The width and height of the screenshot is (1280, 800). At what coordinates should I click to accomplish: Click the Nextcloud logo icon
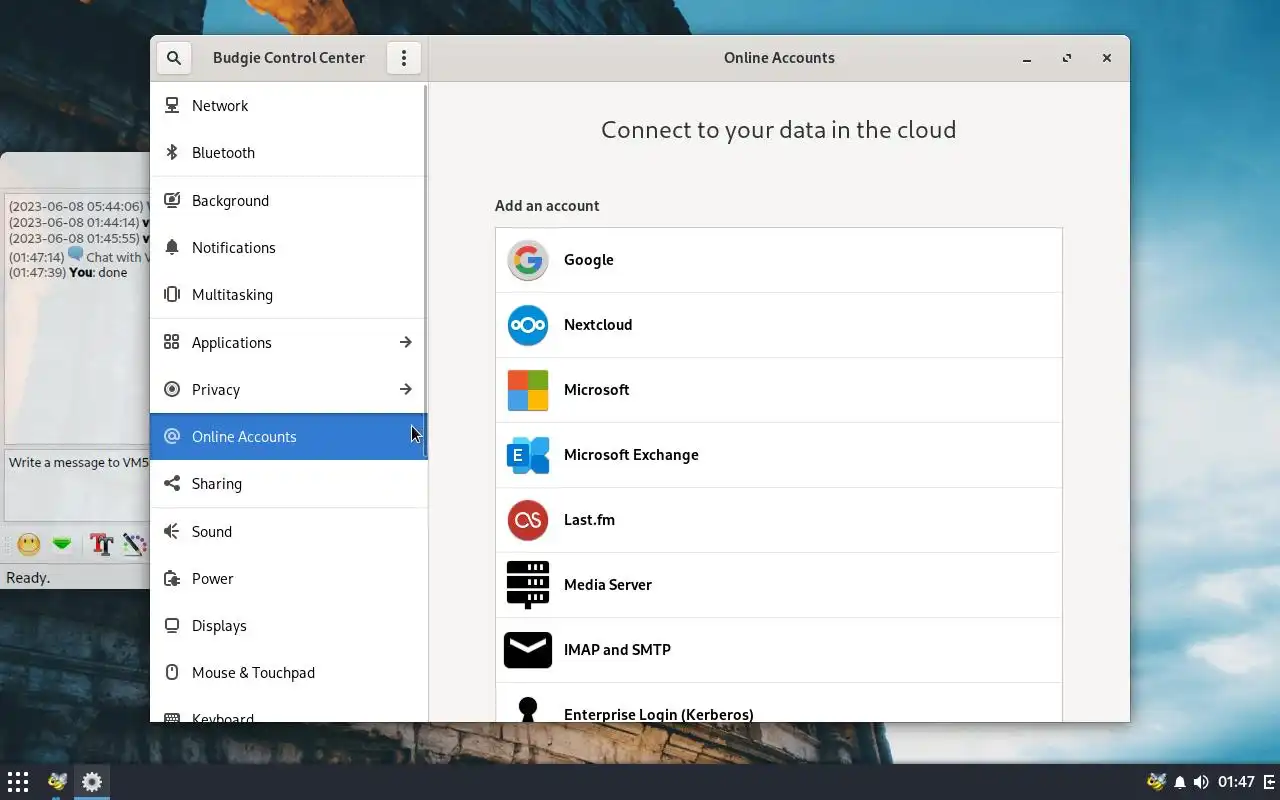(x=528, y=325)
